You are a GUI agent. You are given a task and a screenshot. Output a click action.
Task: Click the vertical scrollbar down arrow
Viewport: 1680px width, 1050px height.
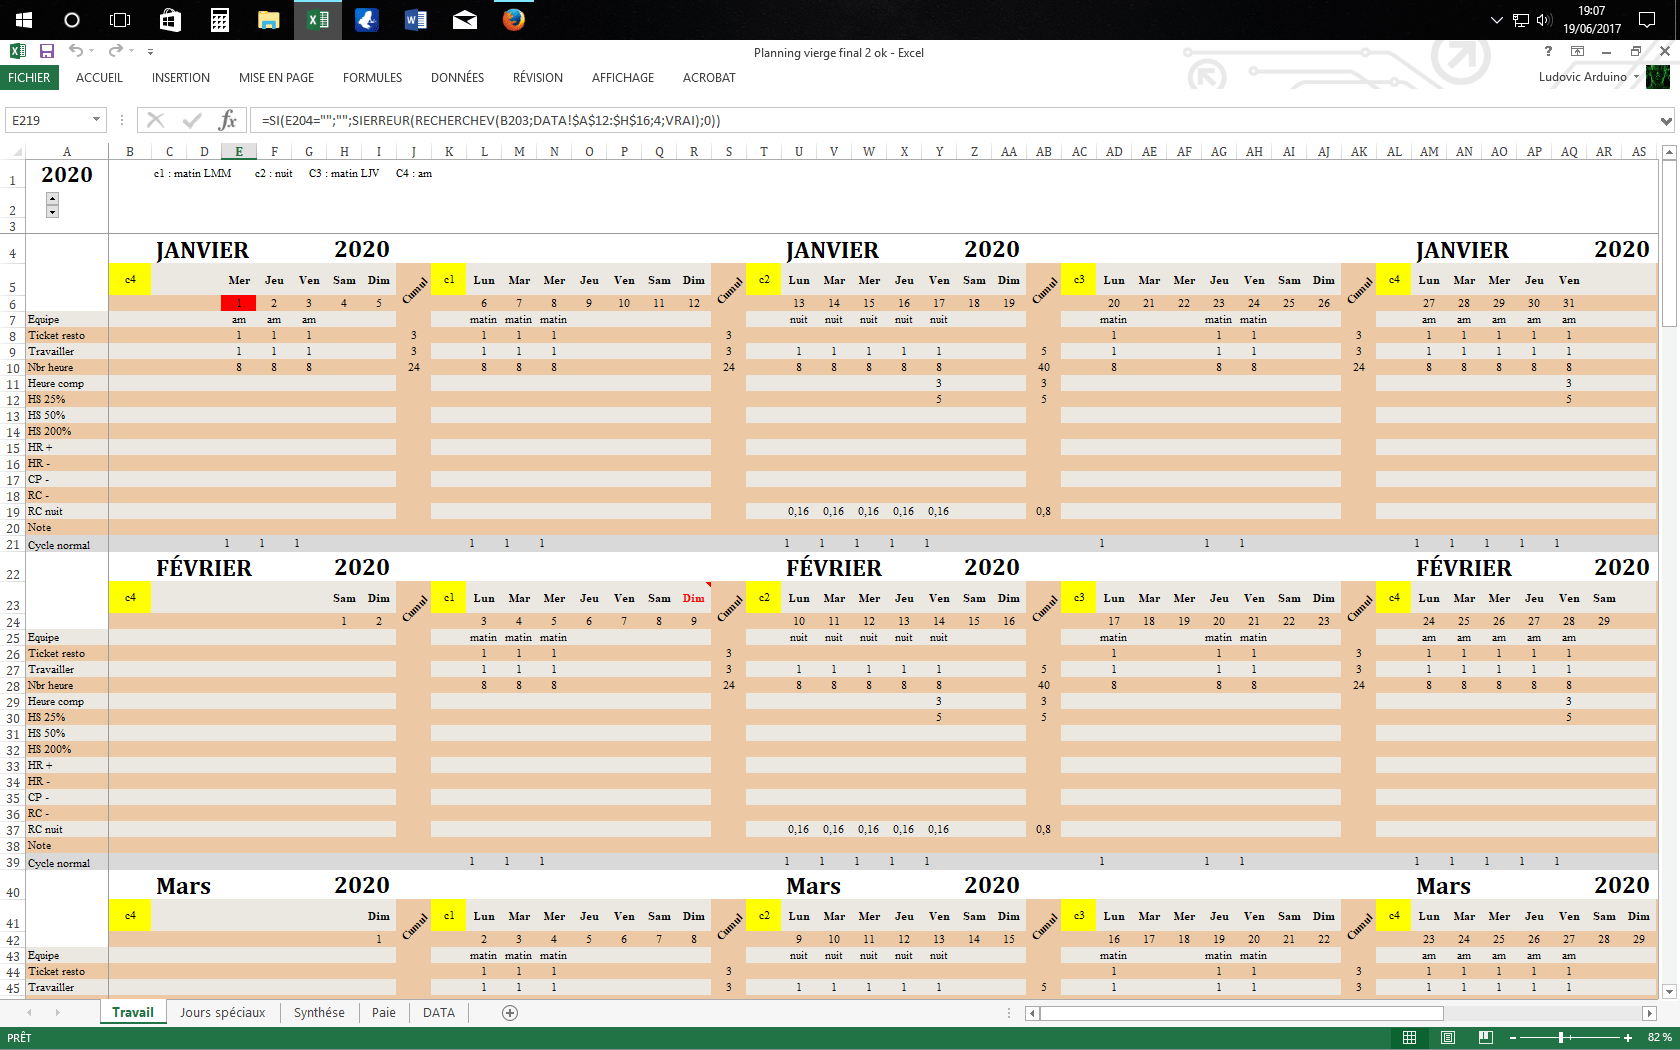click(1668, 991)
